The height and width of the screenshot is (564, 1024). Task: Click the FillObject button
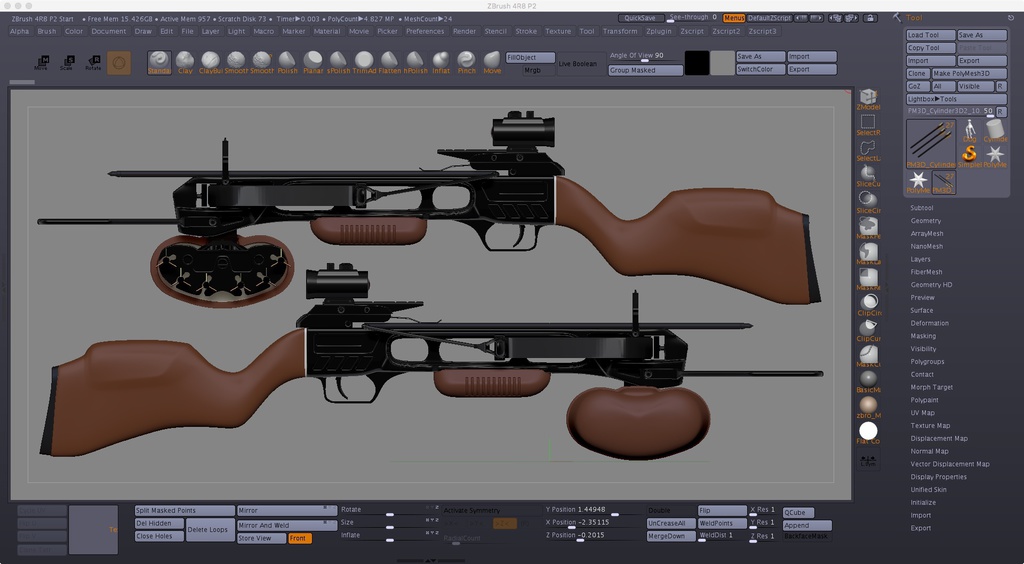tap(530, 57)
